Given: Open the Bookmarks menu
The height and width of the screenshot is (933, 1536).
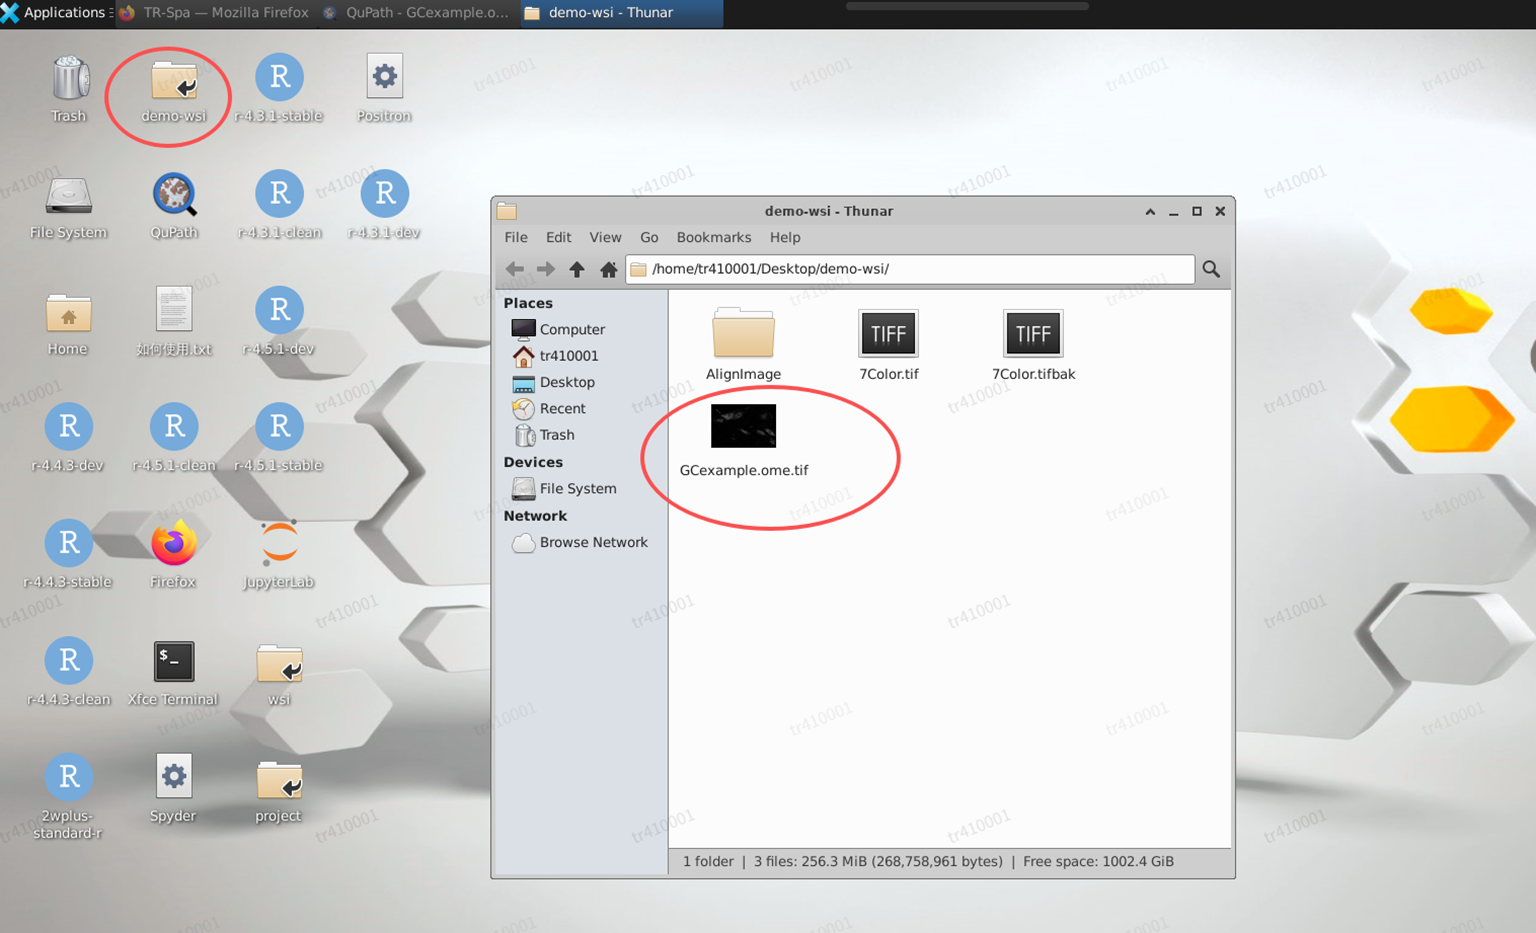Looking at the screenshot, I should pyautogui.click(x=713, y=238).
